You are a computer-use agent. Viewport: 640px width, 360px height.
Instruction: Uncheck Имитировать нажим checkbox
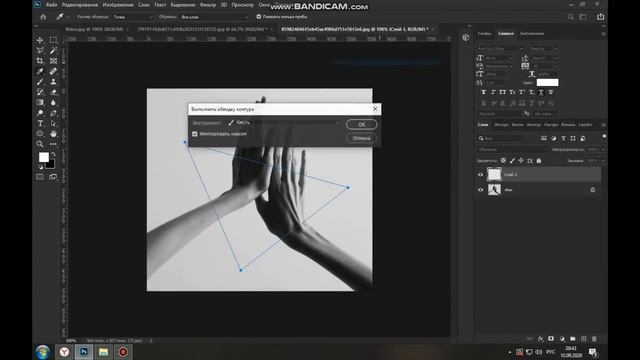click(195, 134)
